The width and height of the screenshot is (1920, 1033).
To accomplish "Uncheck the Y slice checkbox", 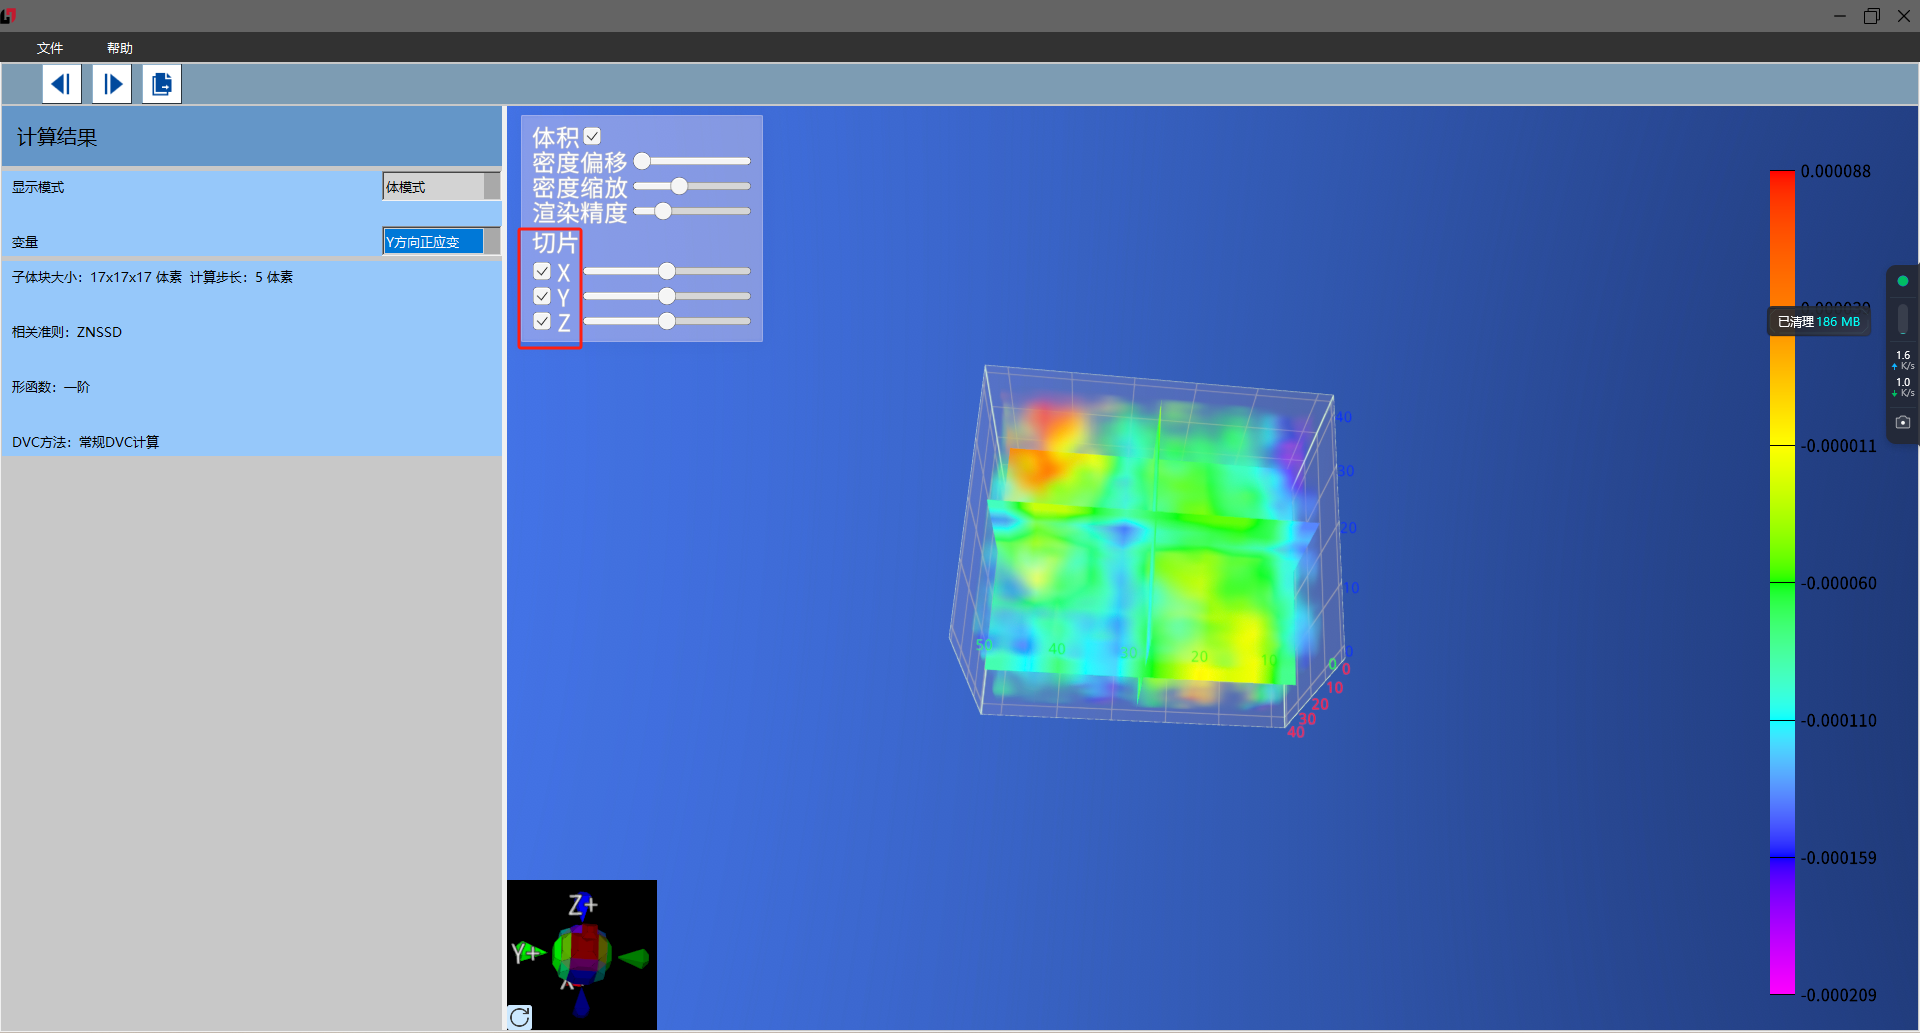I will pyautogui.click(x=542, y=296).
